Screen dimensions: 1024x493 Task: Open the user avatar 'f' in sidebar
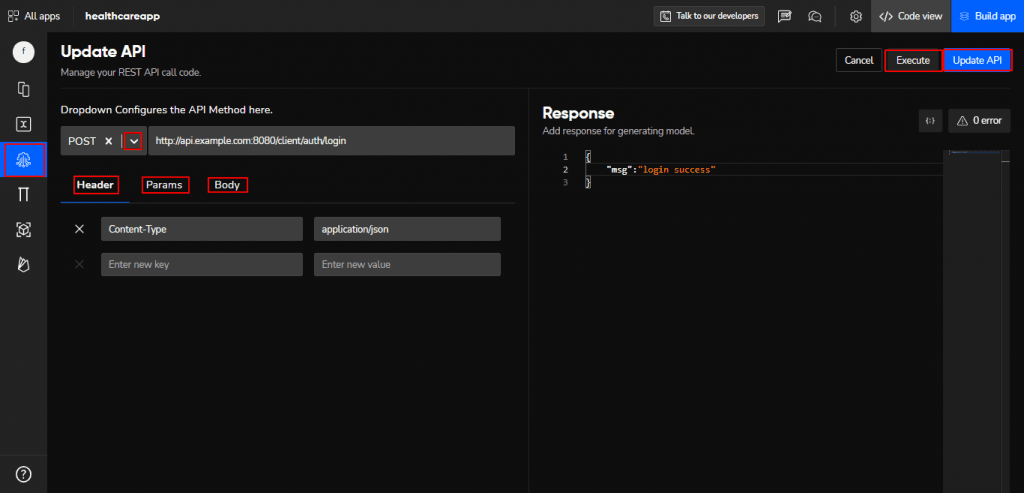click(24, 52)
